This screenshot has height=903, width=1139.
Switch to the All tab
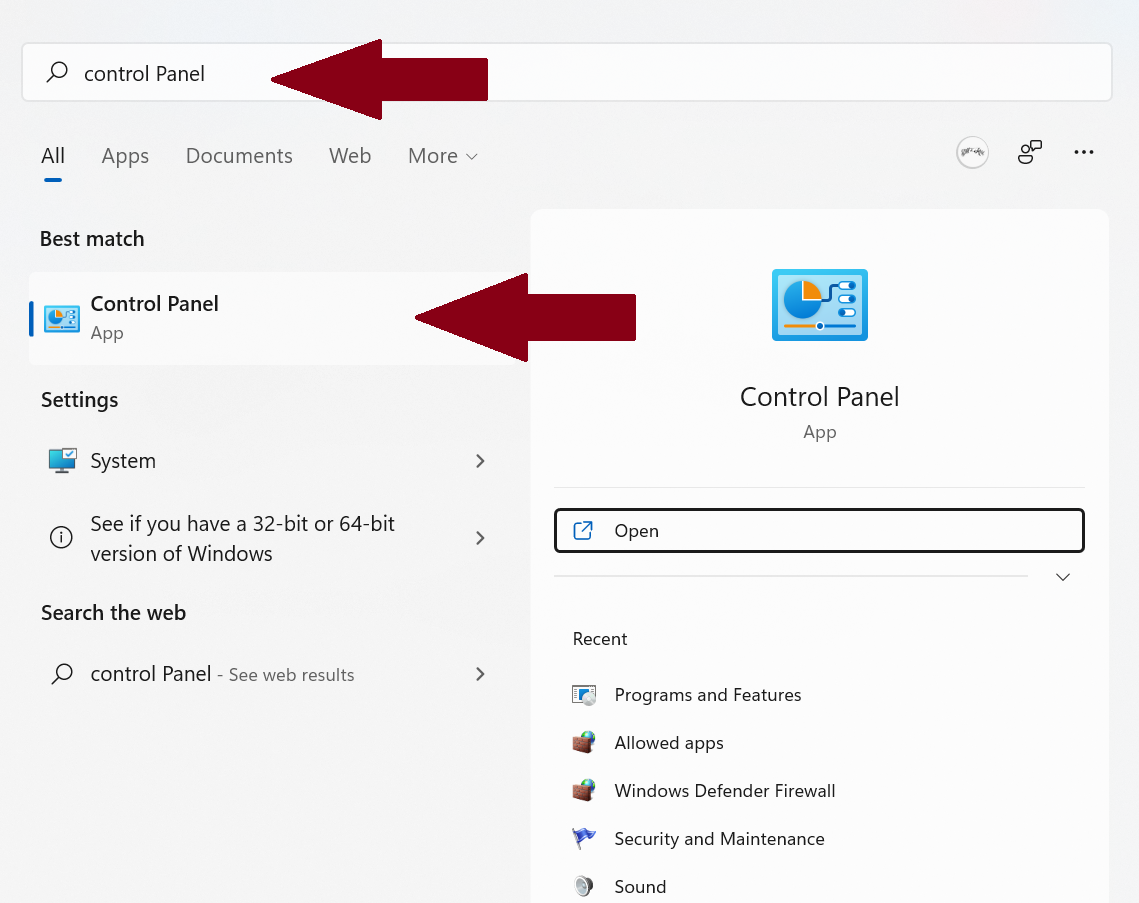(53, 155)
